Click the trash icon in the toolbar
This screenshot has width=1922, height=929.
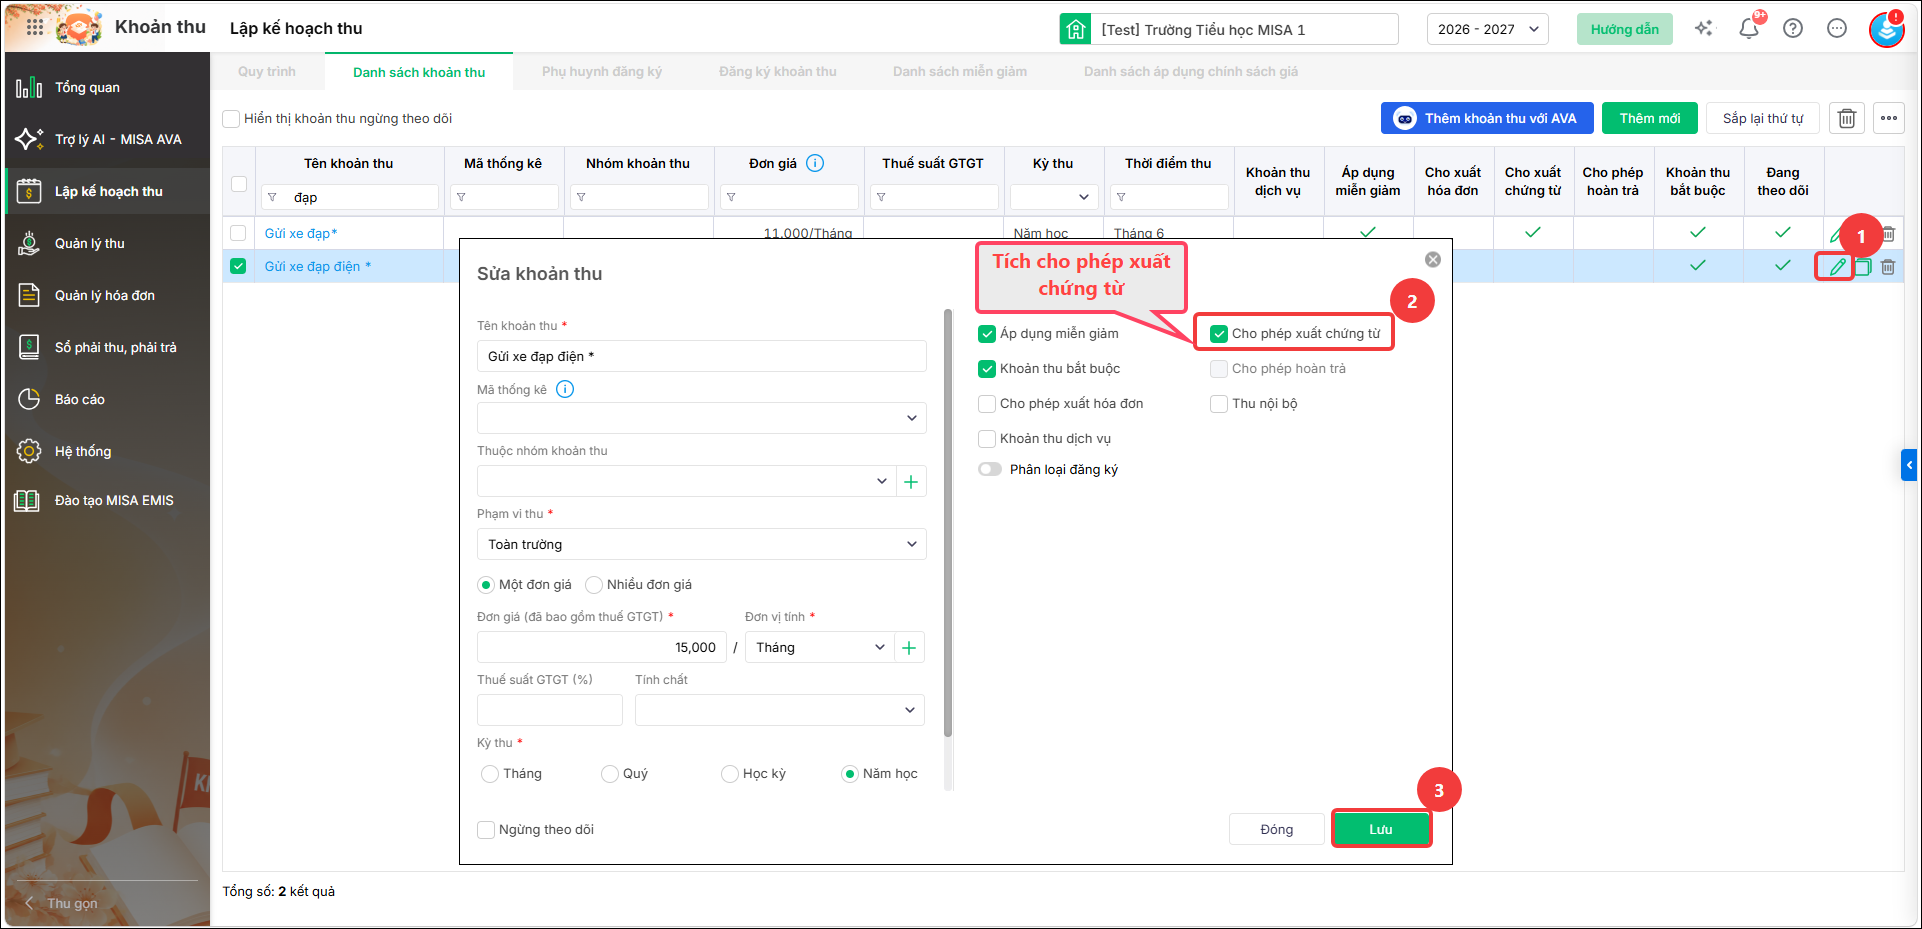tap(1847, 118)
